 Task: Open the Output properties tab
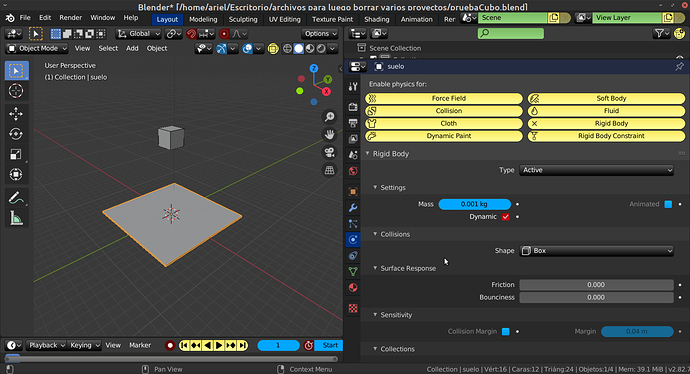point(353,123)
